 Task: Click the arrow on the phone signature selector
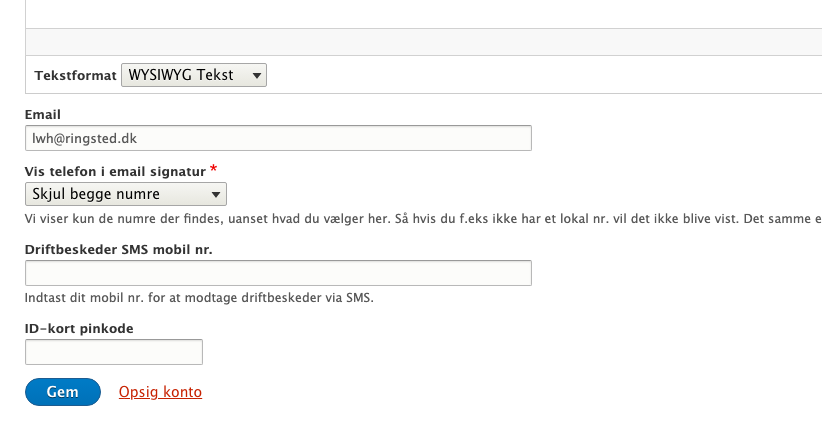point(216,194)
